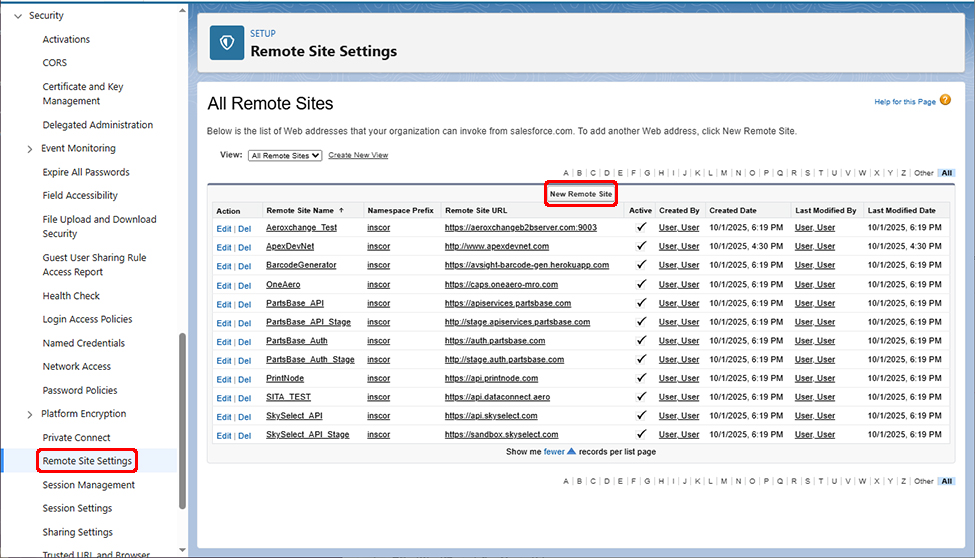The image size is (975, 558).
Task: Expand the Platform Encryption section
Action: pos(30,414)
